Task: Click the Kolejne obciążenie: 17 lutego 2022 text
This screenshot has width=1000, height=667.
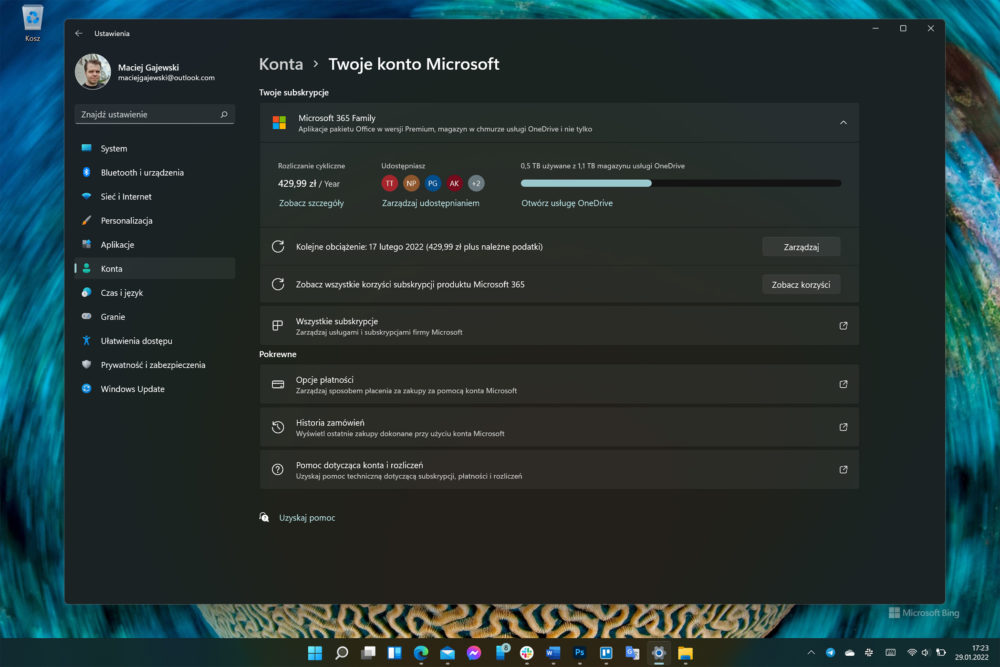Action: (419, 247)
